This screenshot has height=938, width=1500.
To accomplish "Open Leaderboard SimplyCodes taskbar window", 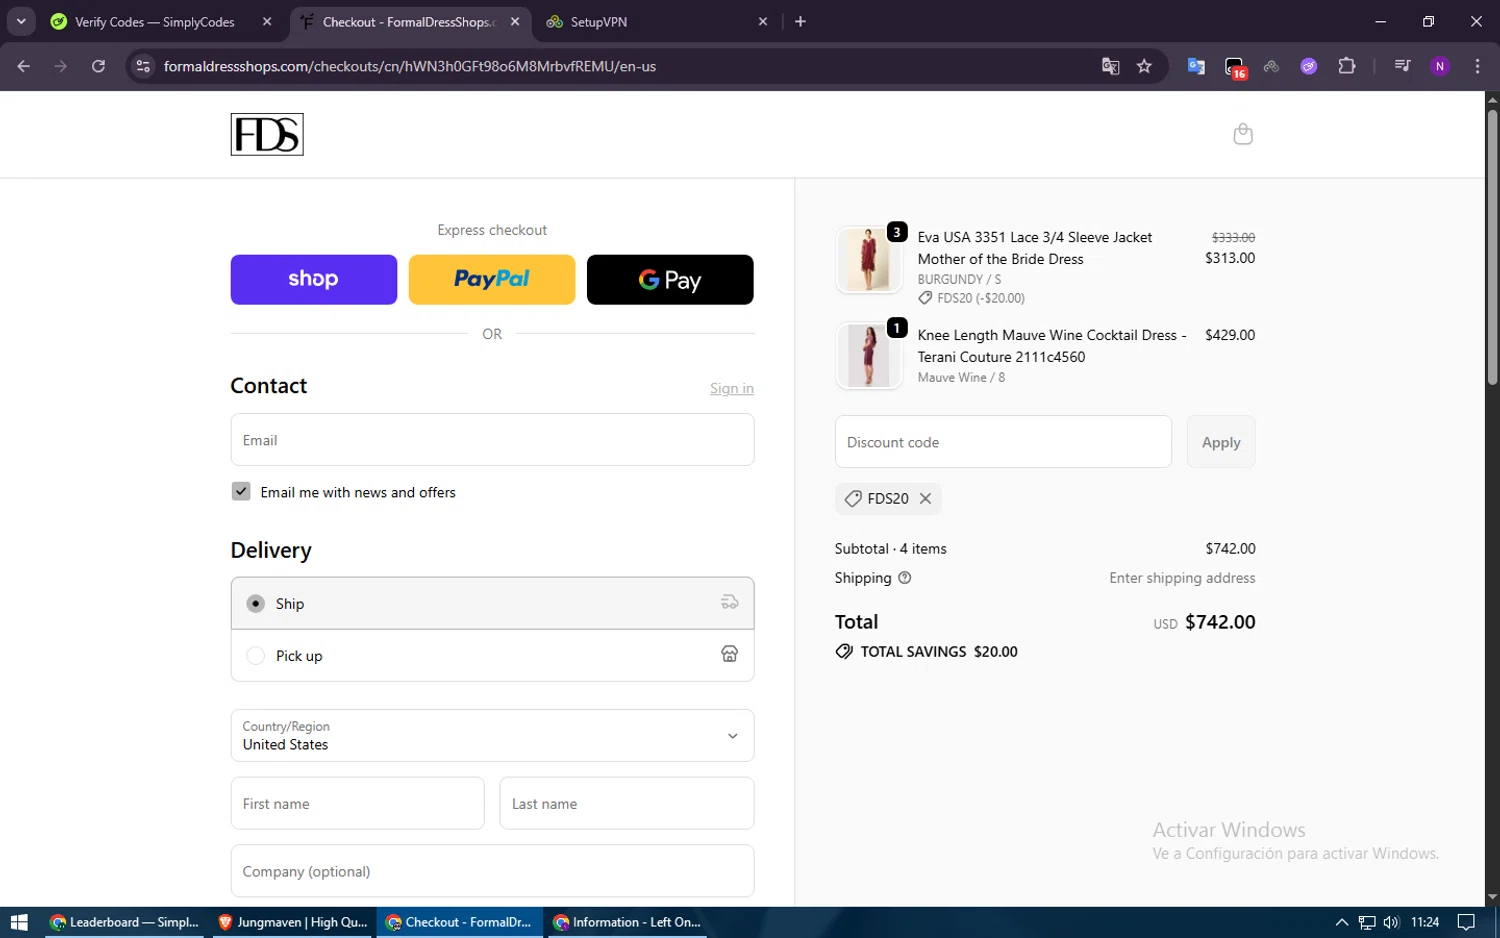I will point(125,922).
